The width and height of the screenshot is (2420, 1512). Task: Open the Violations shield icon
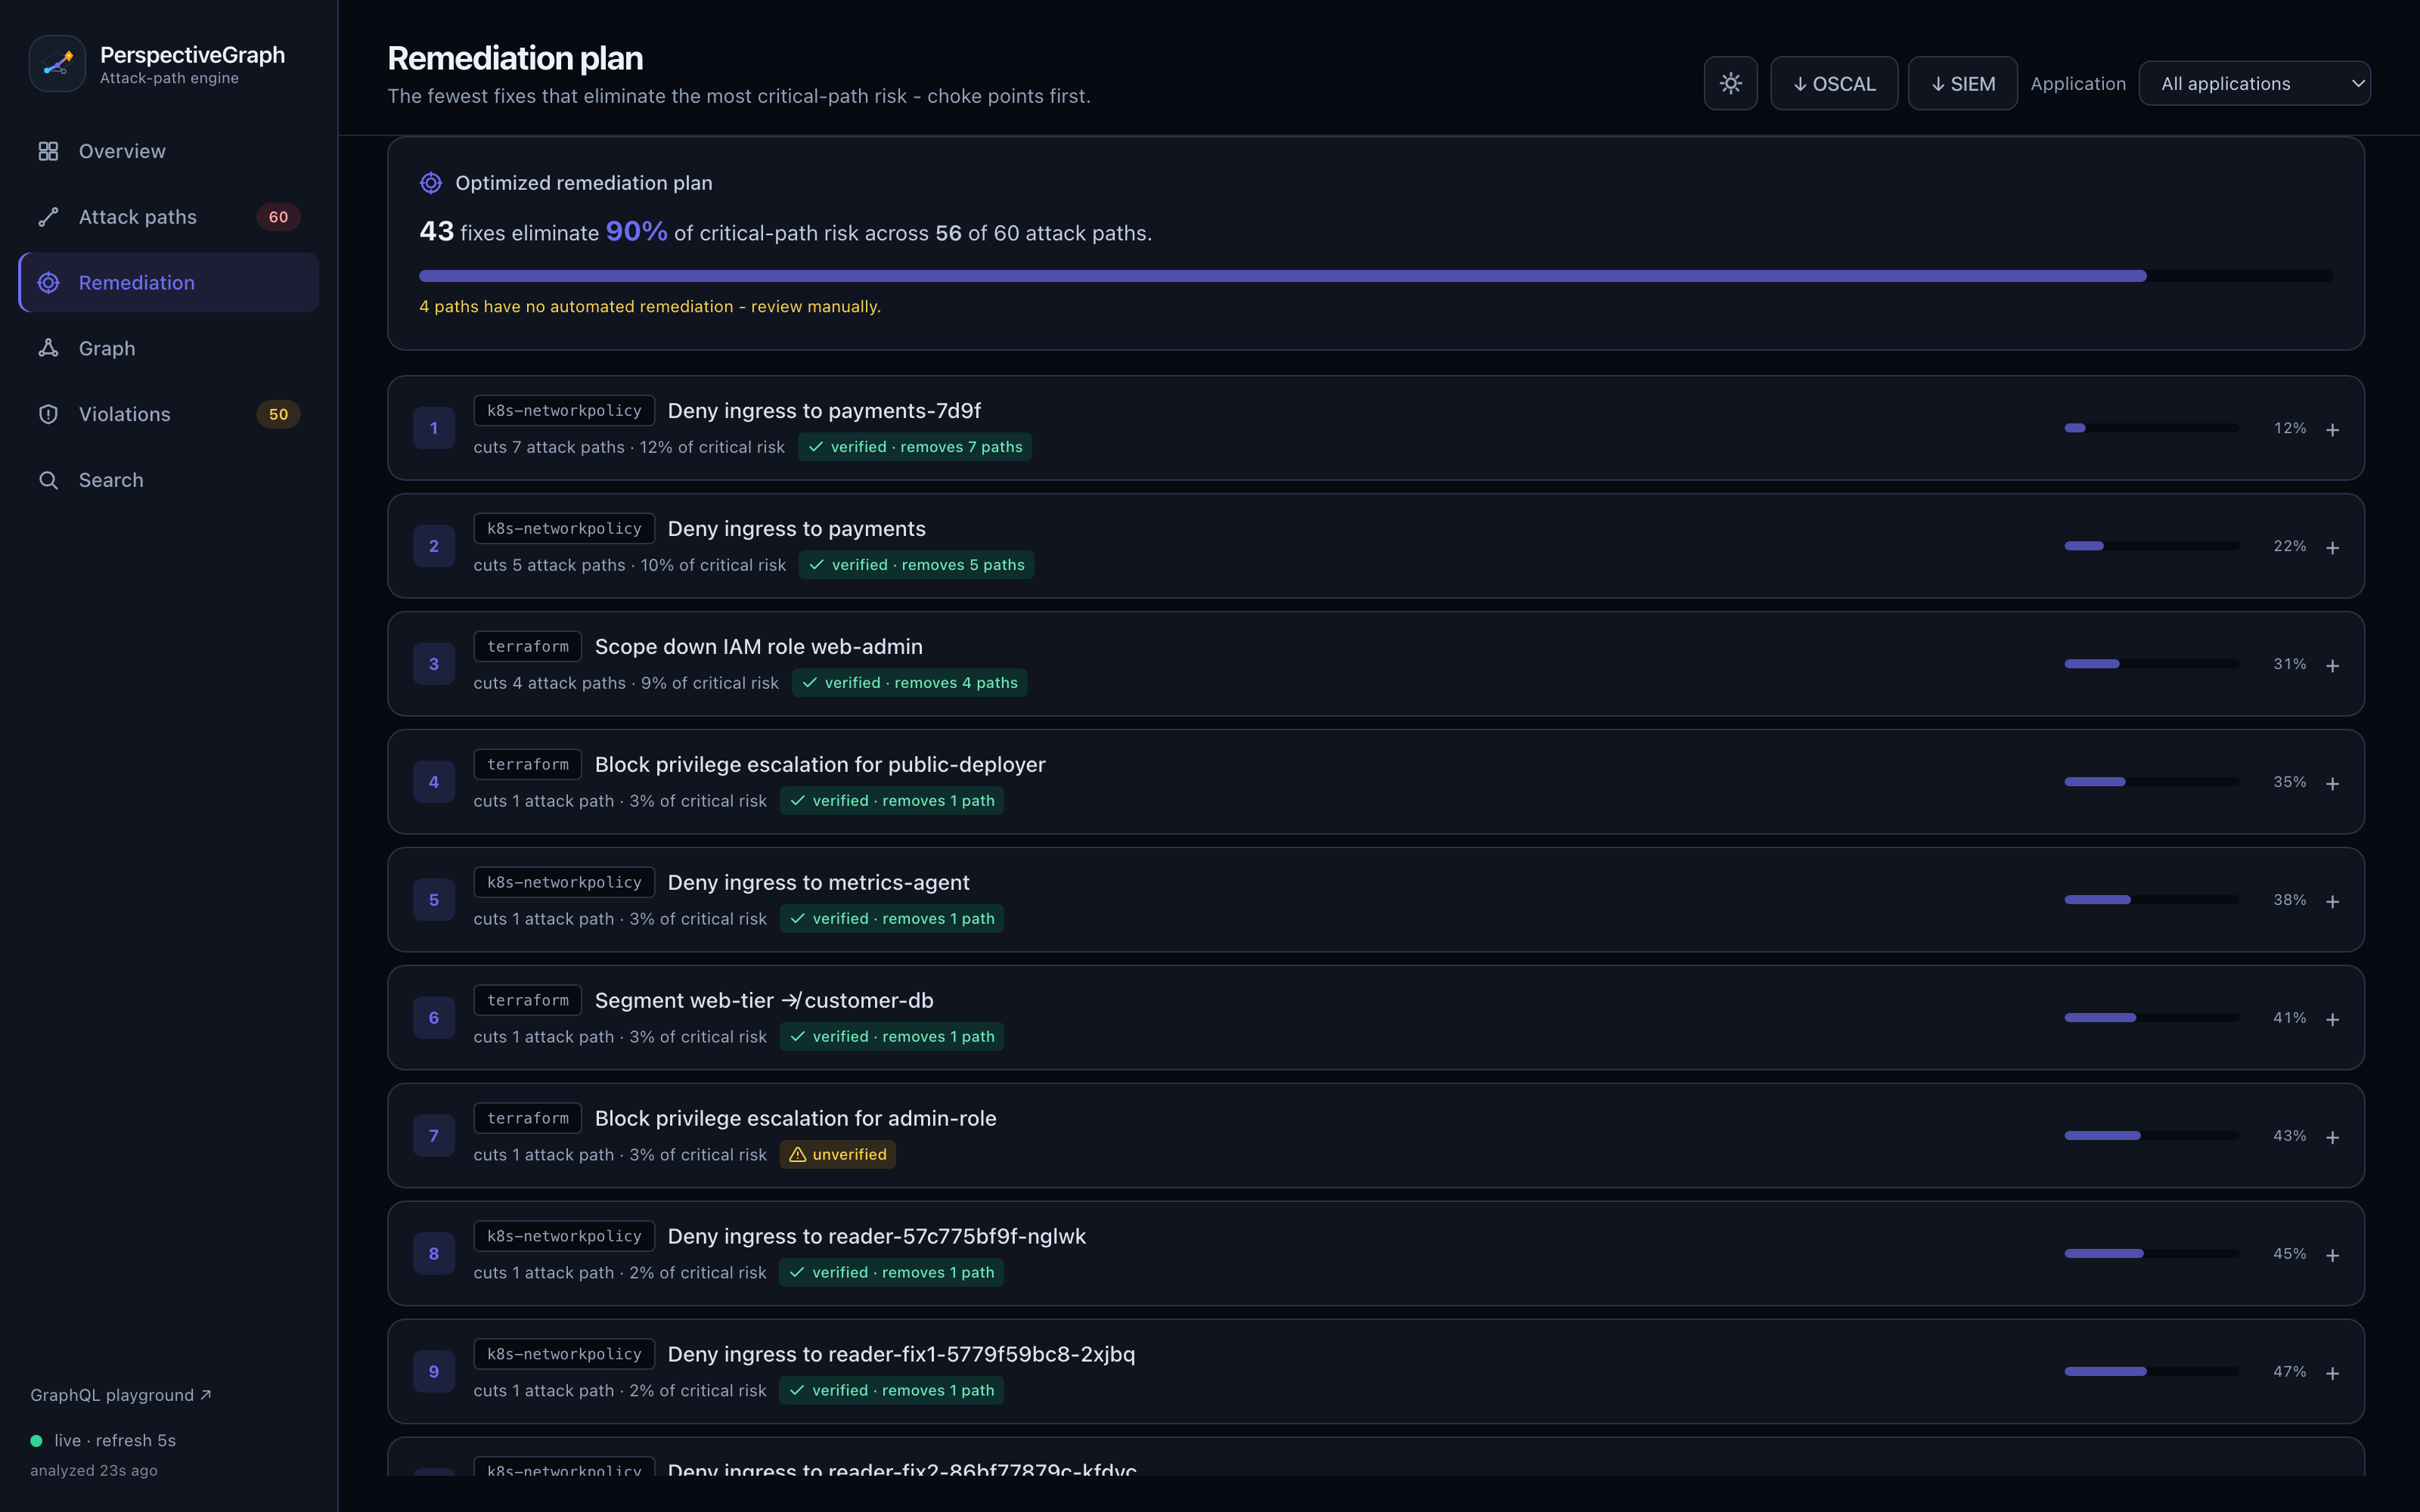pyautogui.click(x=48, y=414)
